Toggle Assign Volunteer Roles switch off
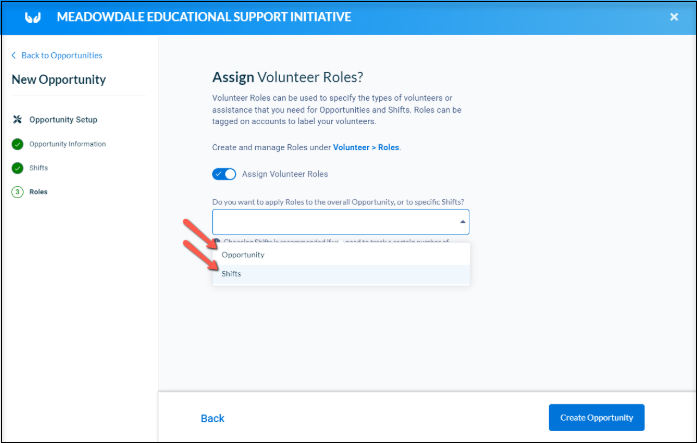The image size is (697, 443). [x=224, y=174]
